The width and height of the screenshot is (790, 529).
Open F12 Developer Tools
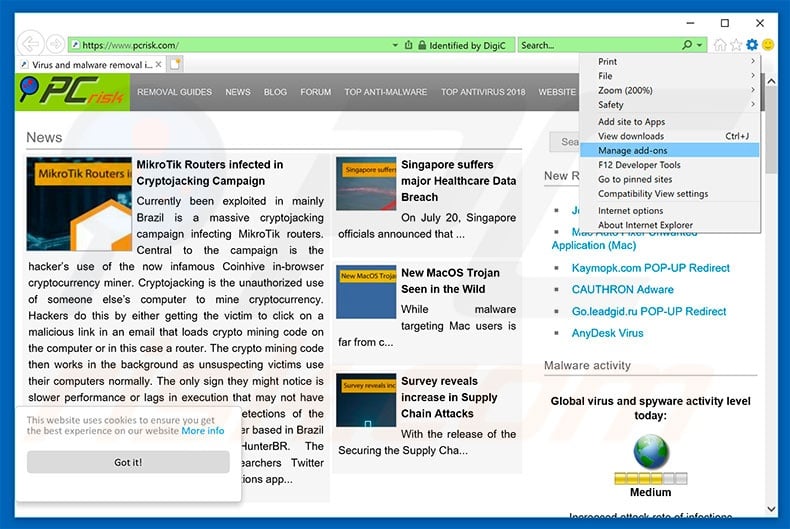tap(670, 165)
